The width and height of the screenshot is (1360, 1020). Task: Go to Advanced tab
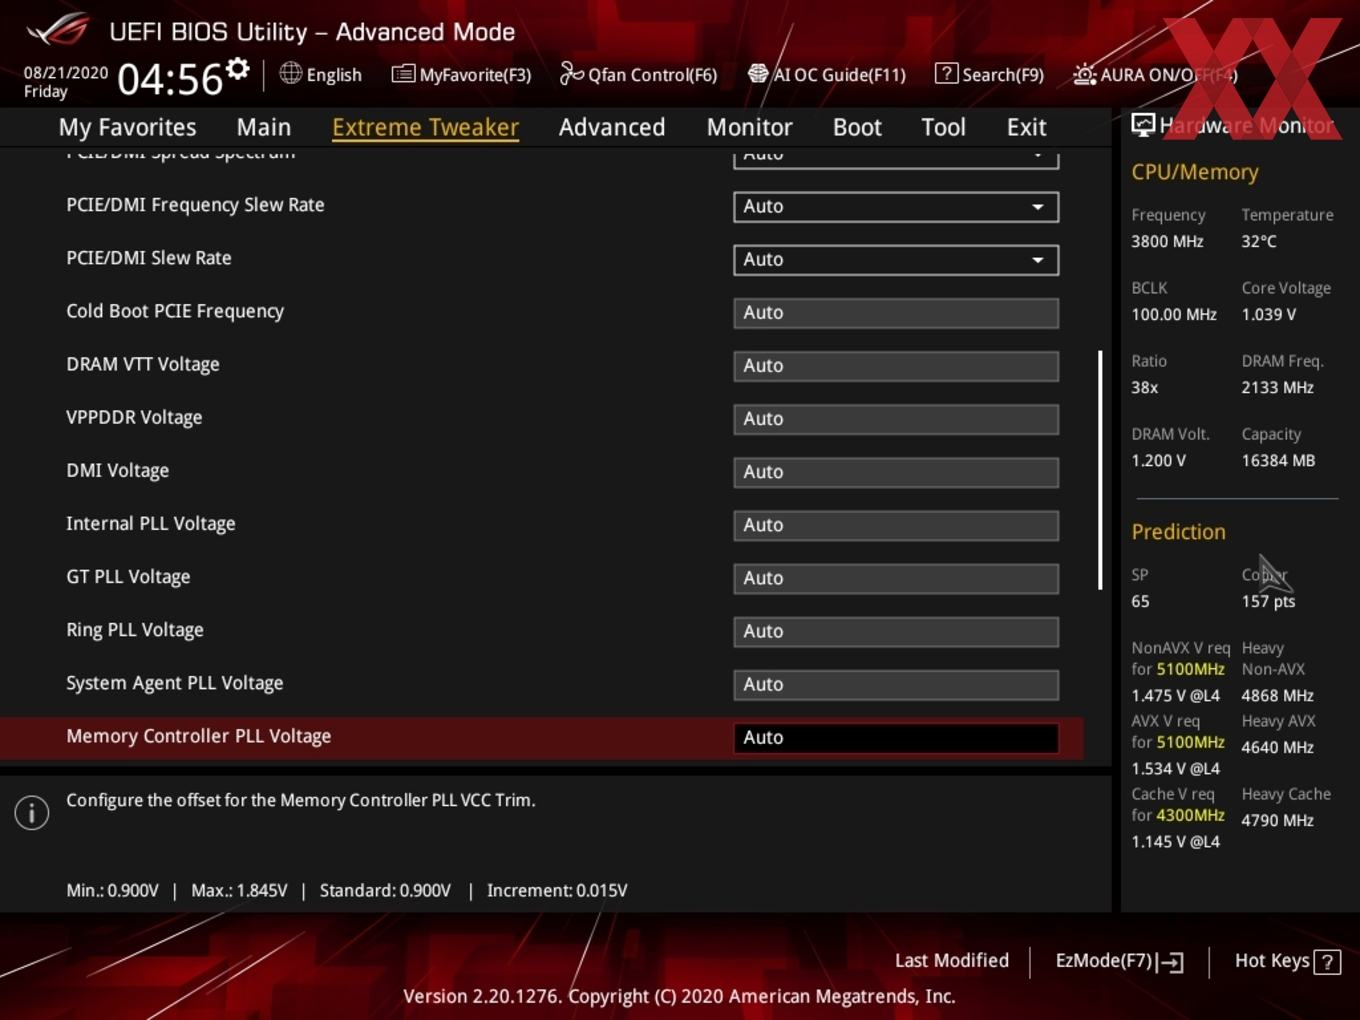(612, 127)
